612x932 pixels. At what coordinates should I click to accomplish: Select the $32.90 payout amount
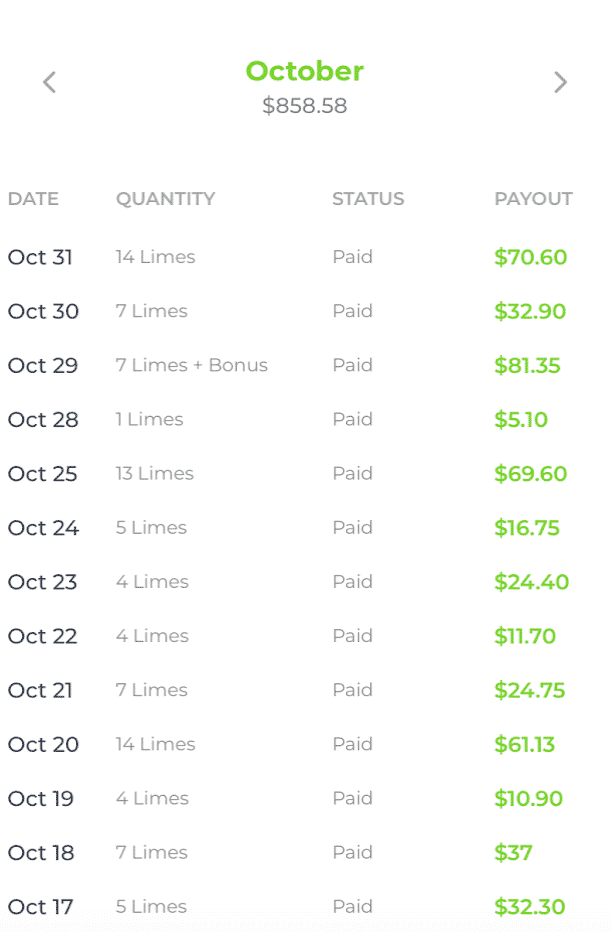pyautogui.click(x=530, y=311)
